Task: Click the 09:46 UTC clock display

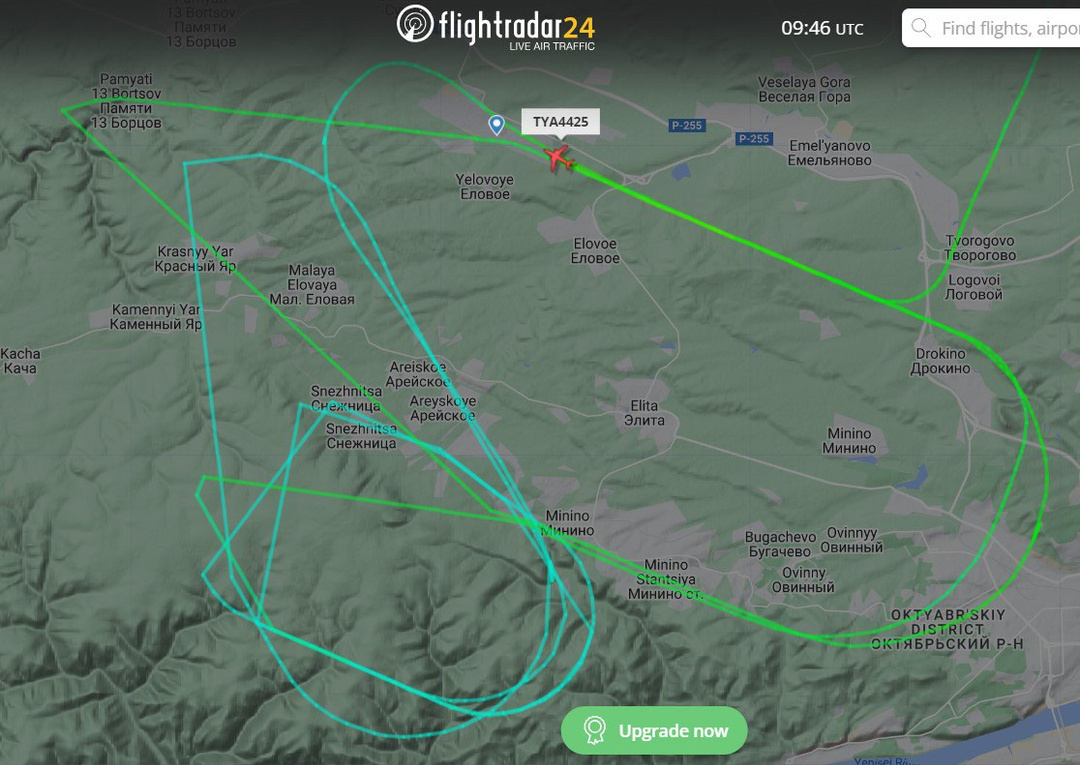Action: click(x=822, y=28)
